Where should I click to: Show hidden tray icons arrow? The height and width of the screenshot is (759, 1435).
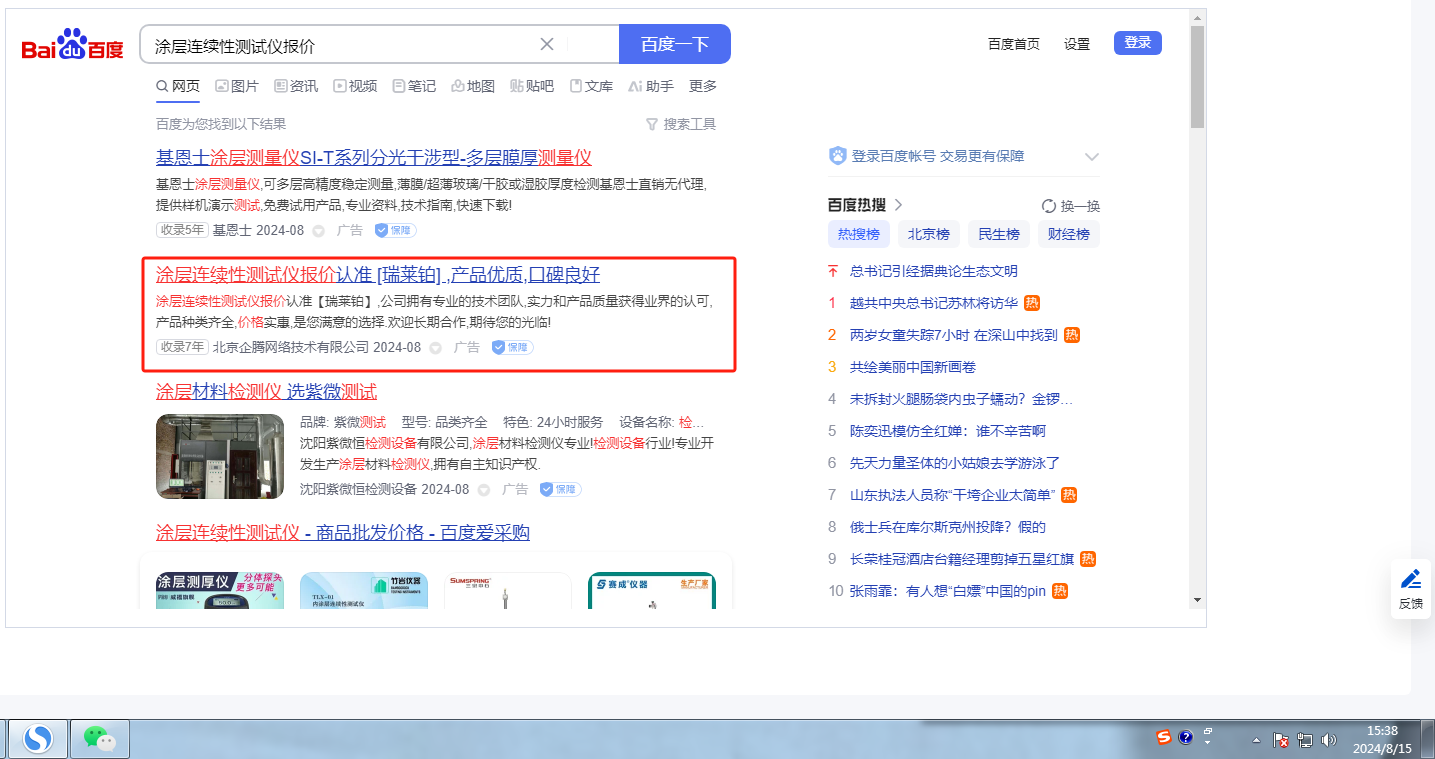(x=1256, y=741)
